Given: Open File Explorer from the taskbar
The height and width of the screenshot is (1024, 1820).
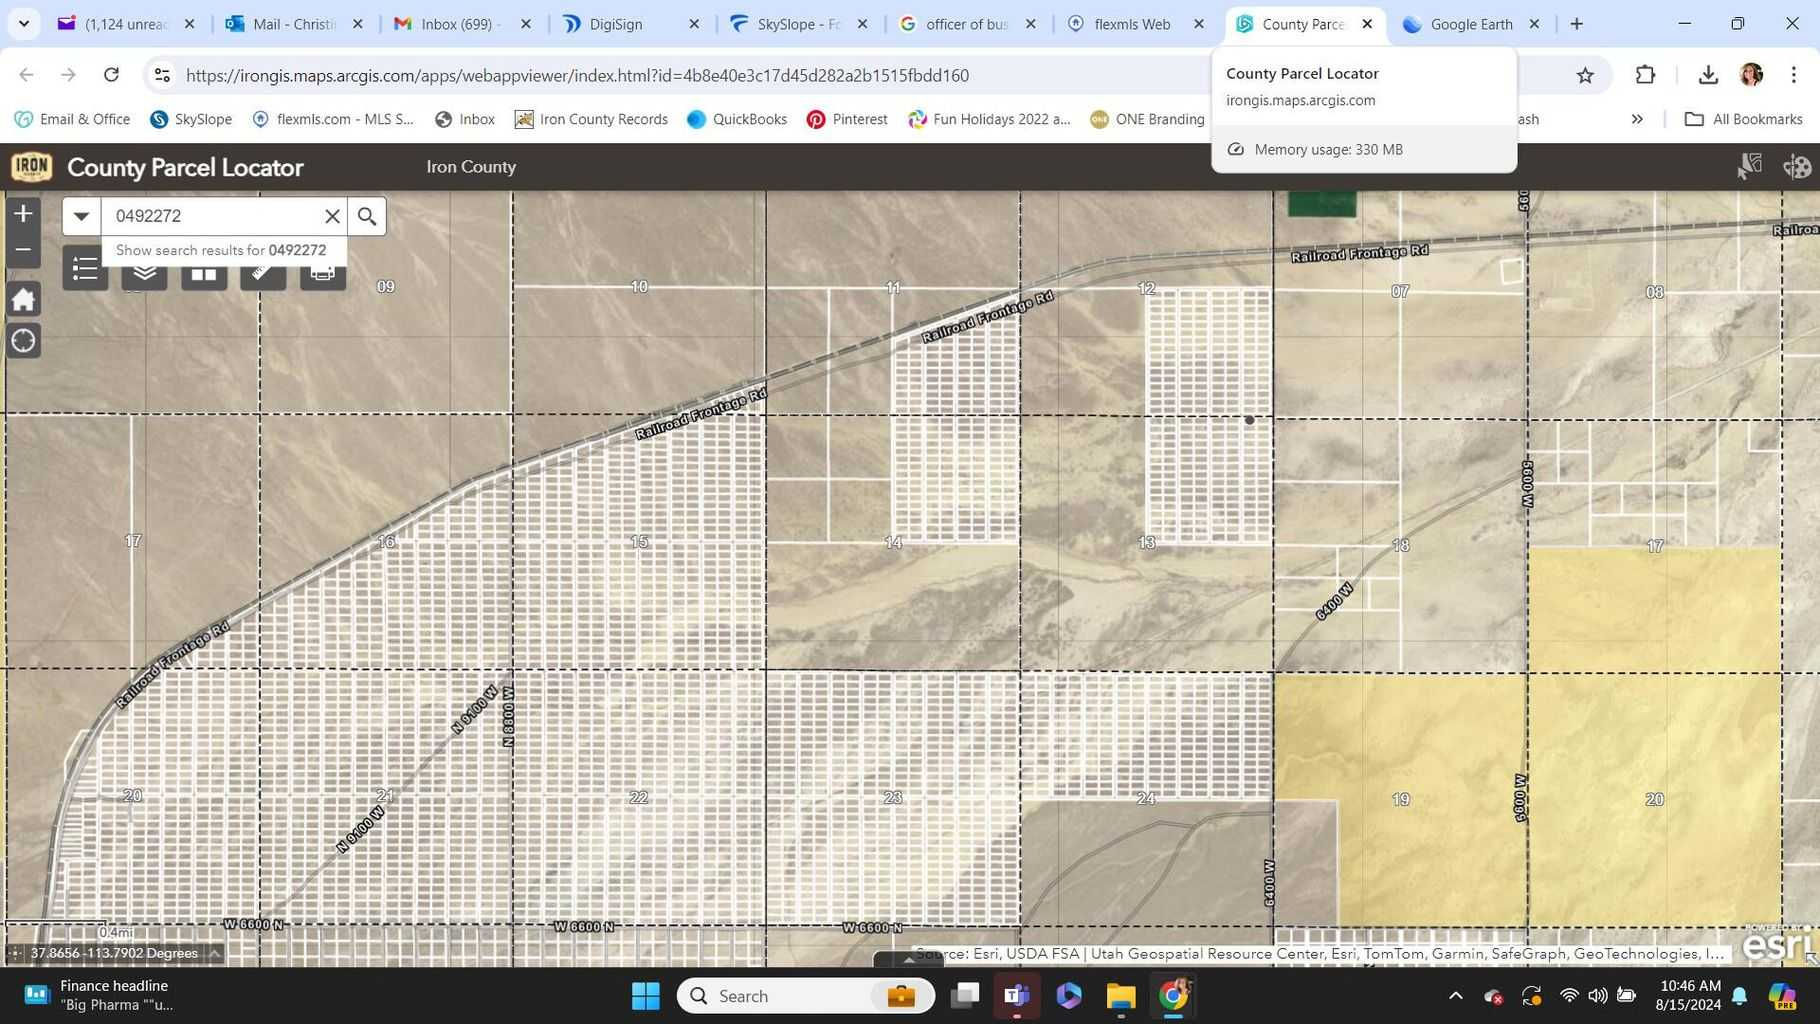Looking at the screenshot, I should [x=1119, y=996].
